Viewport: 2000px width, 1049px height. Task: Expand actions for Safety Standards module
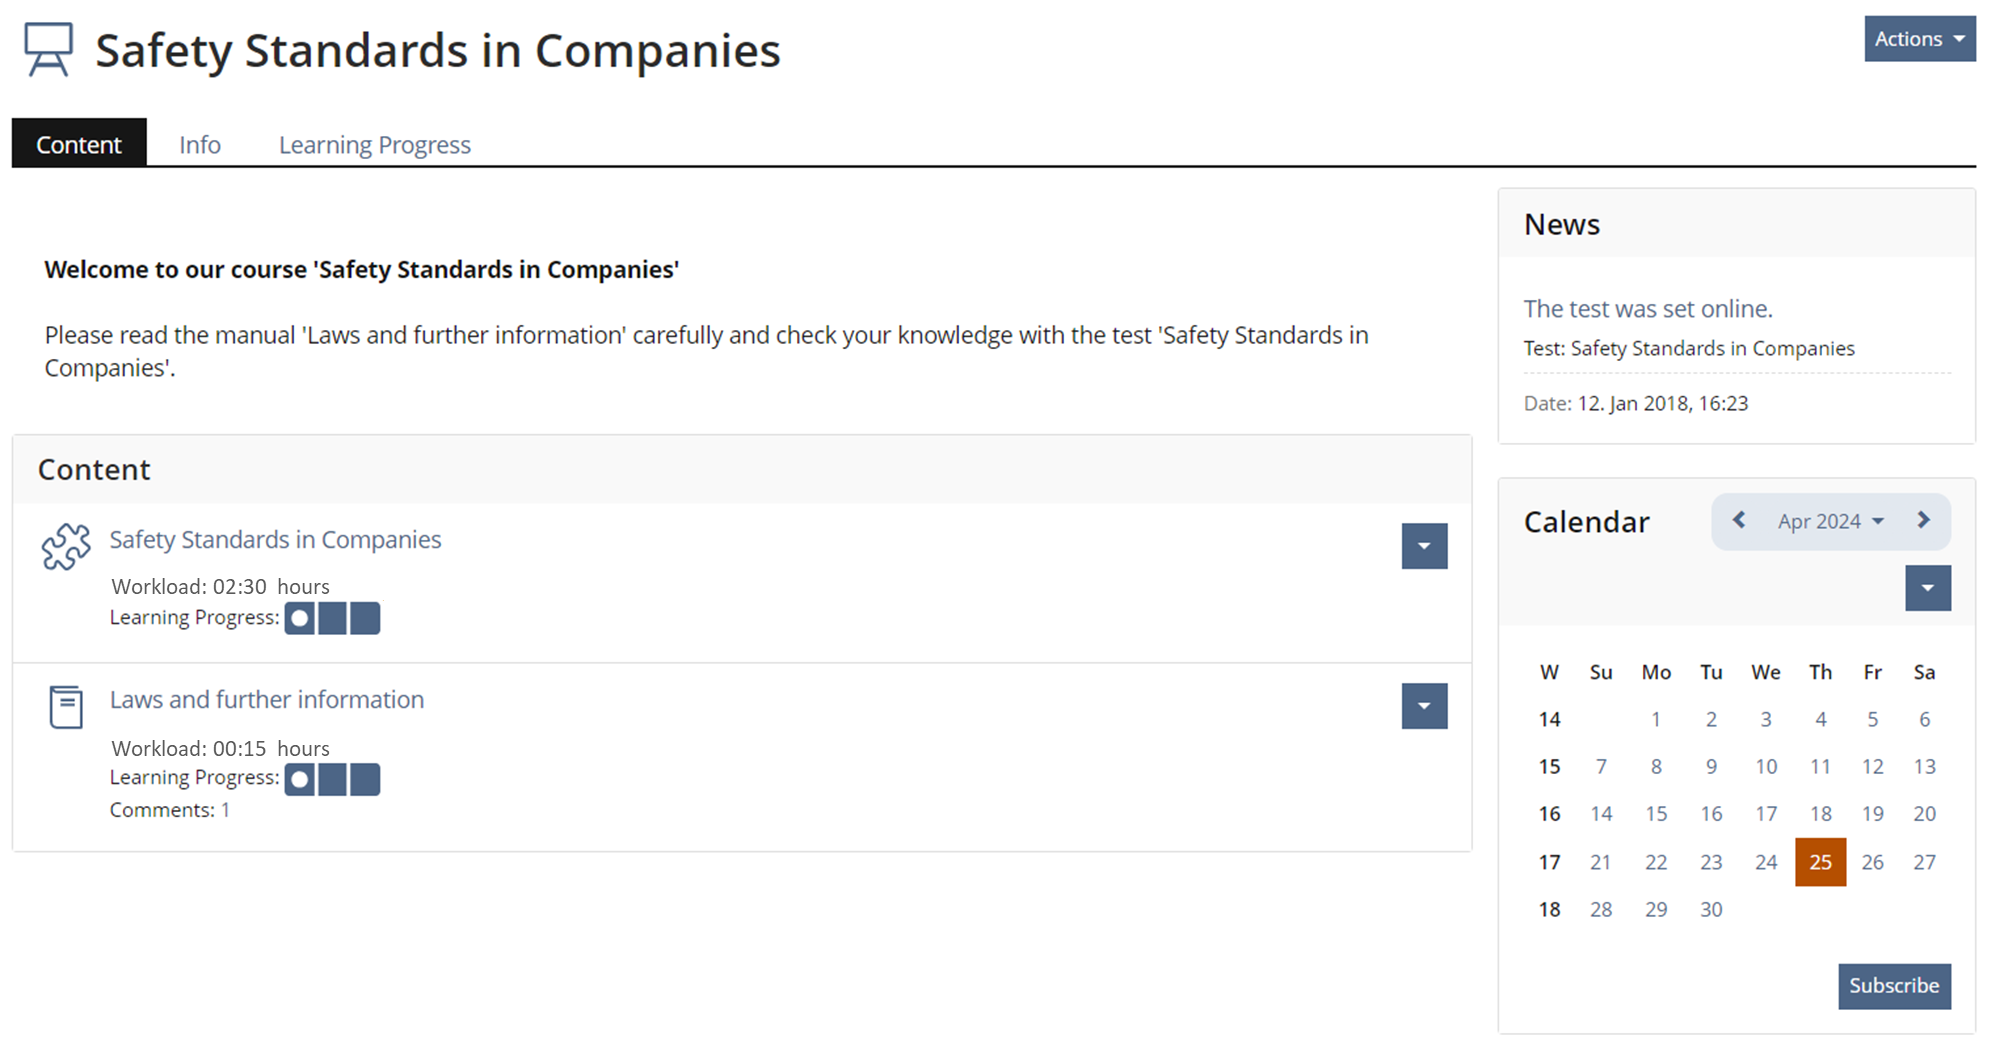tap(1424, 546)
